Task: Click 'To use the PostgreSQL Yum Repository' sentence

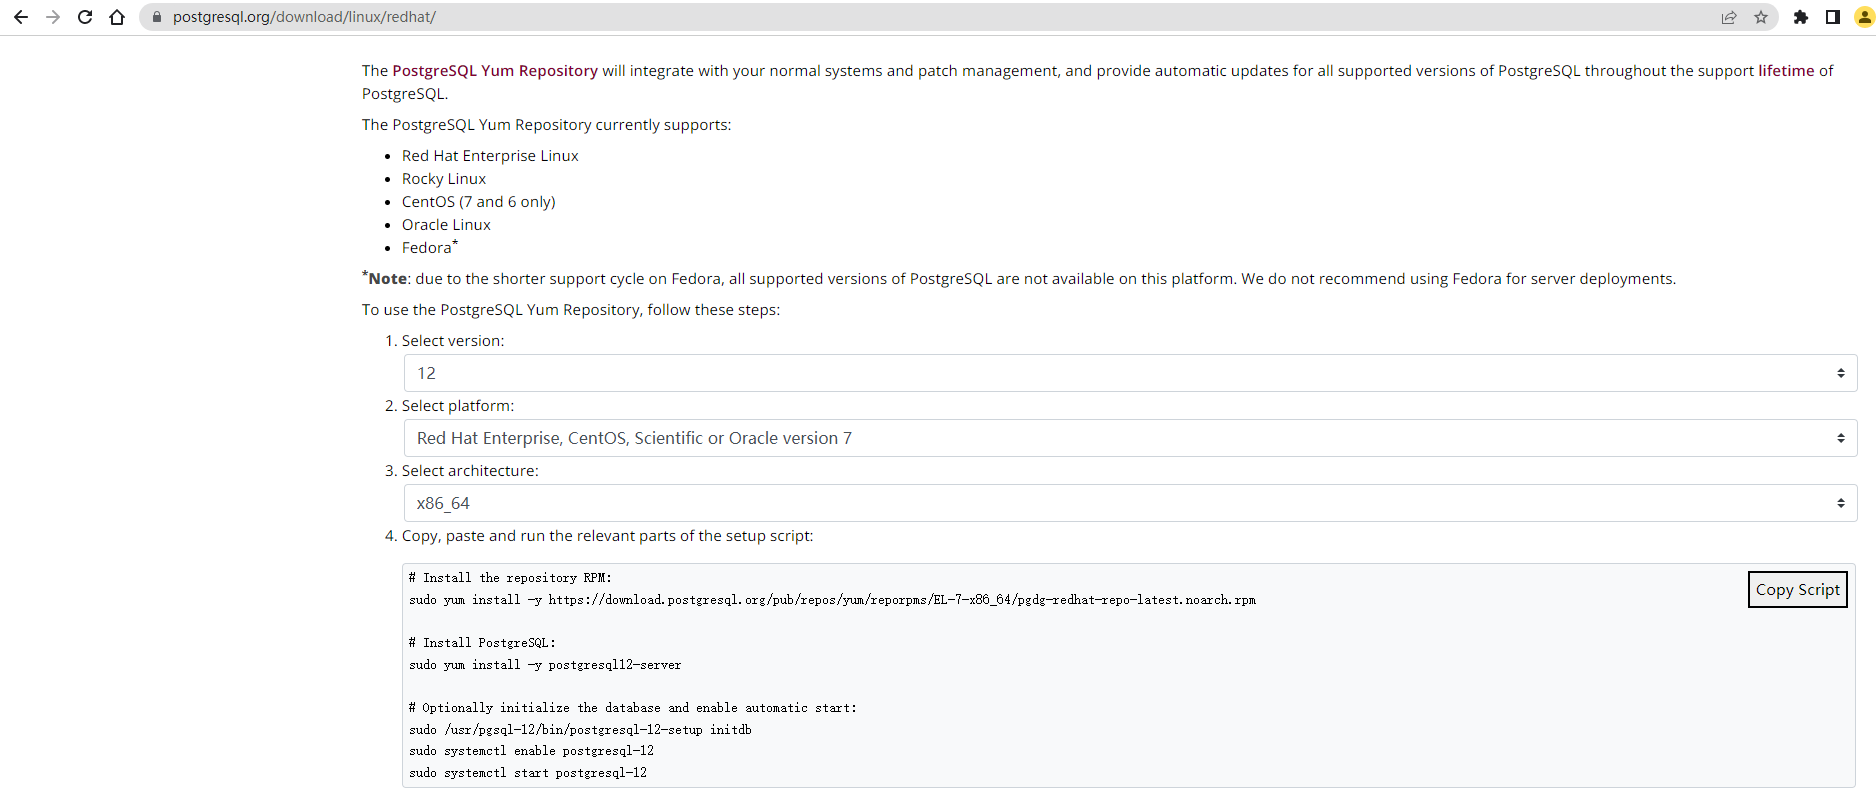Action: click(x=571, y=310)
